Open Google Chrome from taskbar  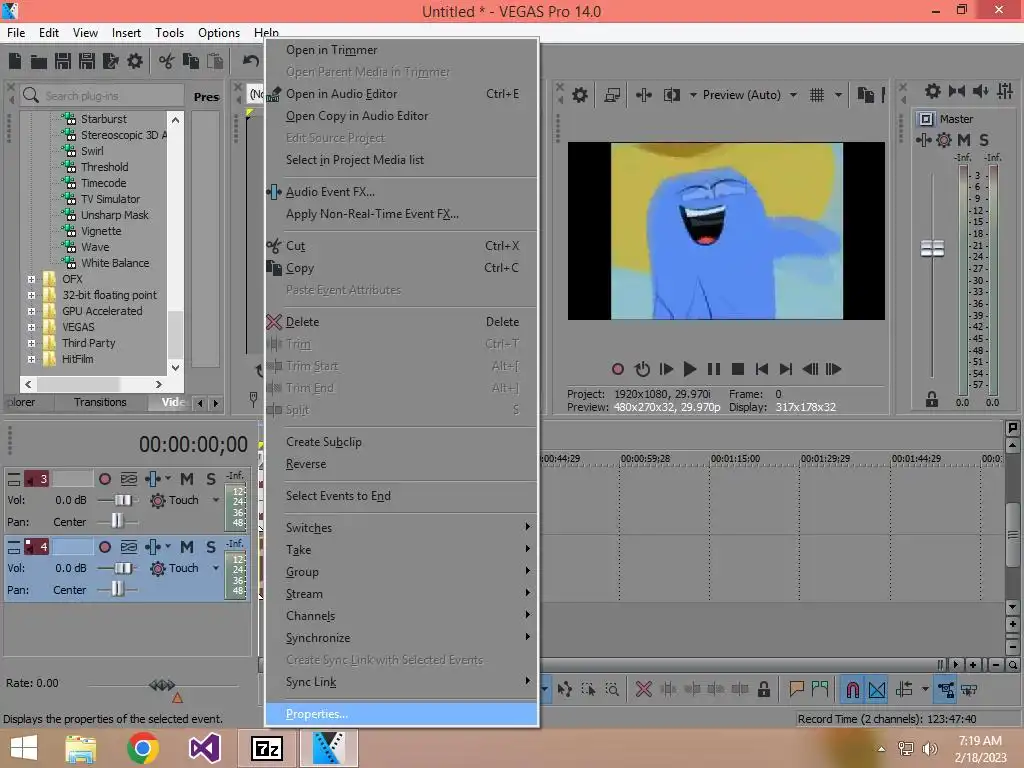tap(143, 748)
